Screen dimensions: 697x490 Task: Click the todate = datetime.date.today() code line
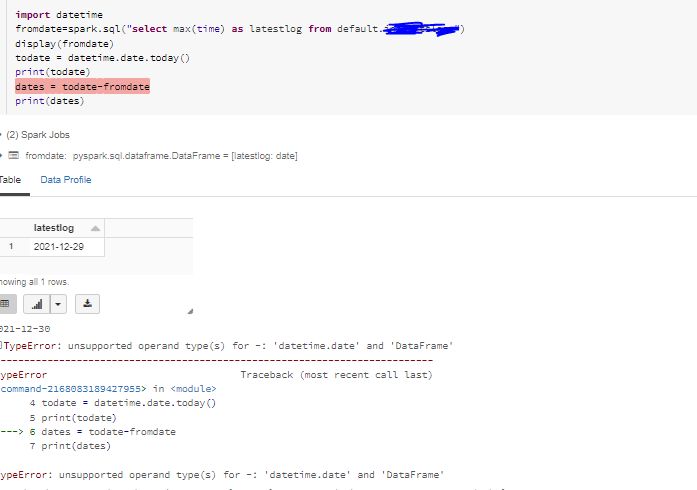(102, 58)
